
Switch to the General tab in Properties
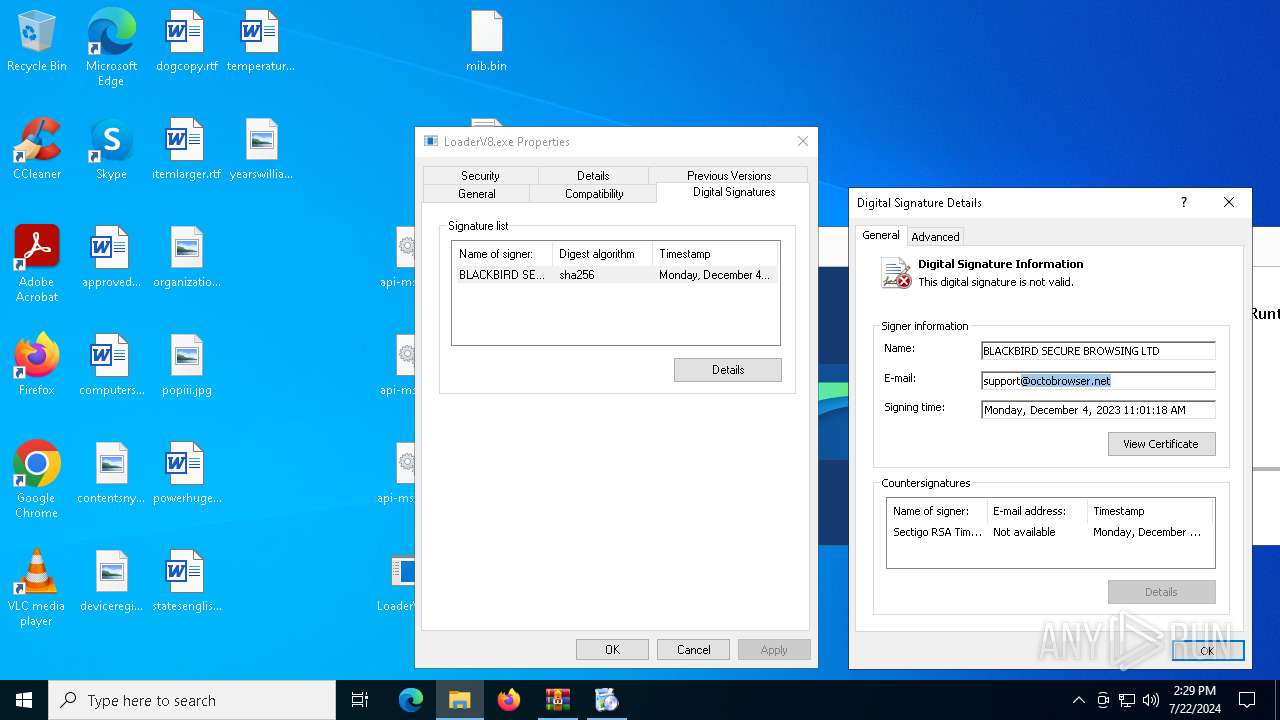[477, 194]
